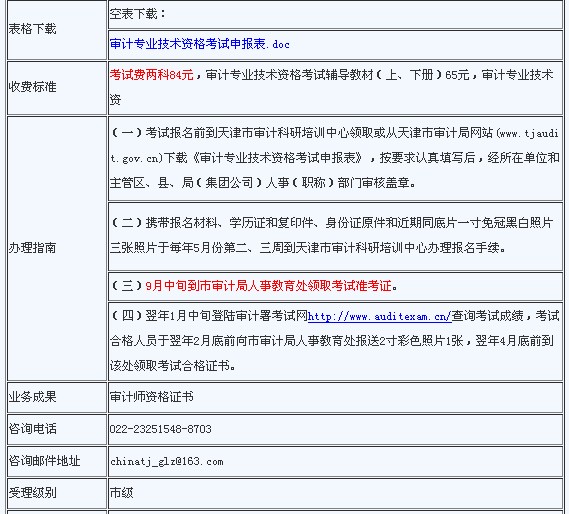The image size is (569, 514).
Task: Click the step （二） paragraph about 报名材料
Action: pyautogui.click(x=332, y=235)
